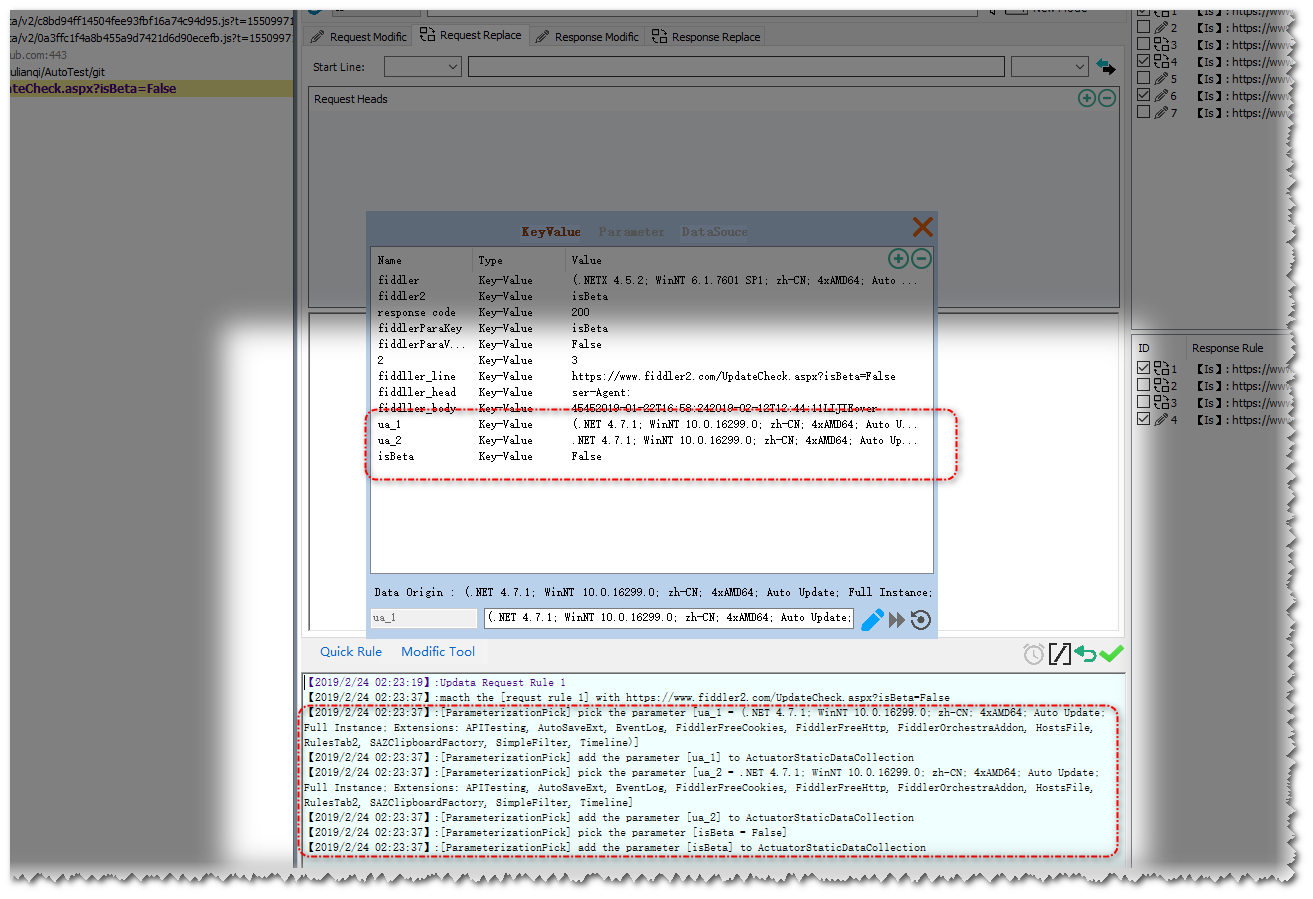Image resolution: width=1313 pixels, height=899 pixels.
Task: Click the alarm clock icon above the log
Action: pos(1033,654)
